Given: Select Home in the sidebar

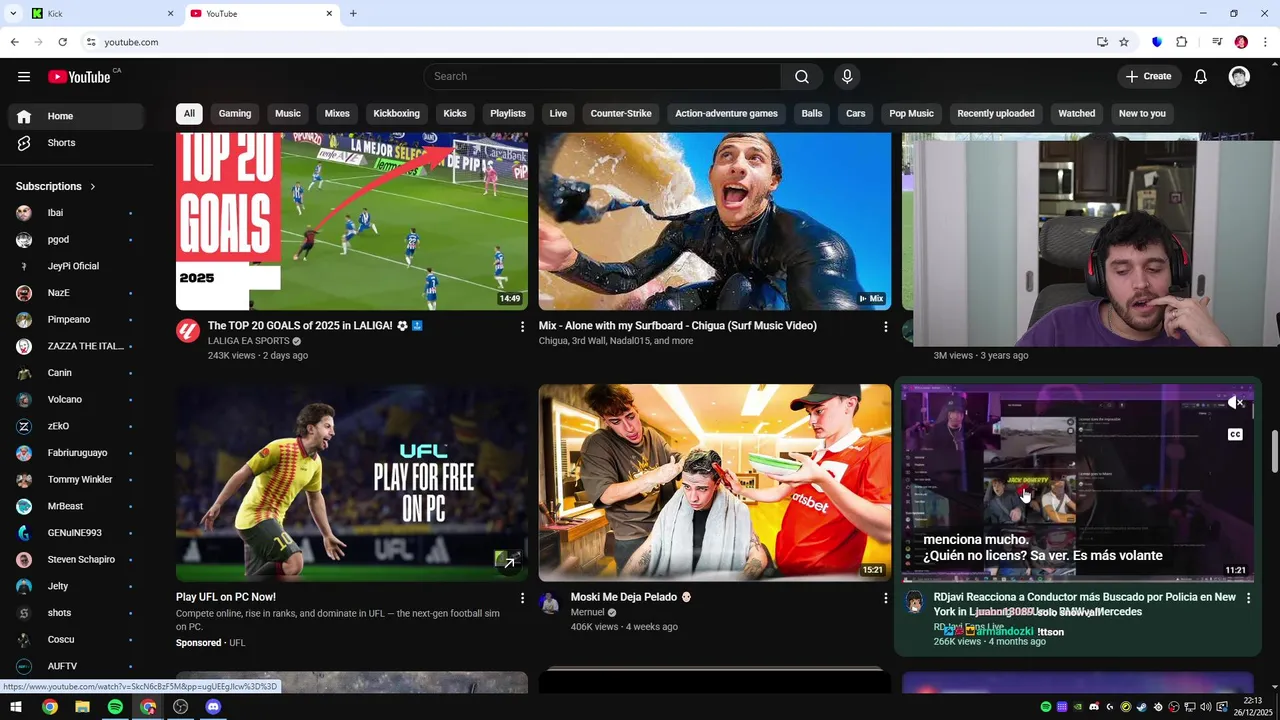Looking at the screenshot, I should pyautogui.click(x=76, y=116).
